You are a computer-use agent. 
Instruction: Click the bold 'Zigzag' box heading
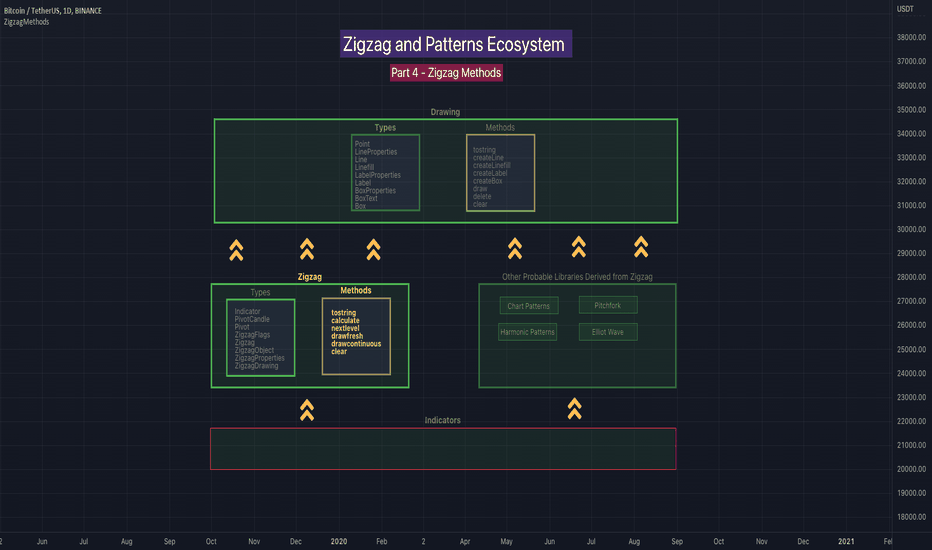pyautogui.click(x=310, y=277)
